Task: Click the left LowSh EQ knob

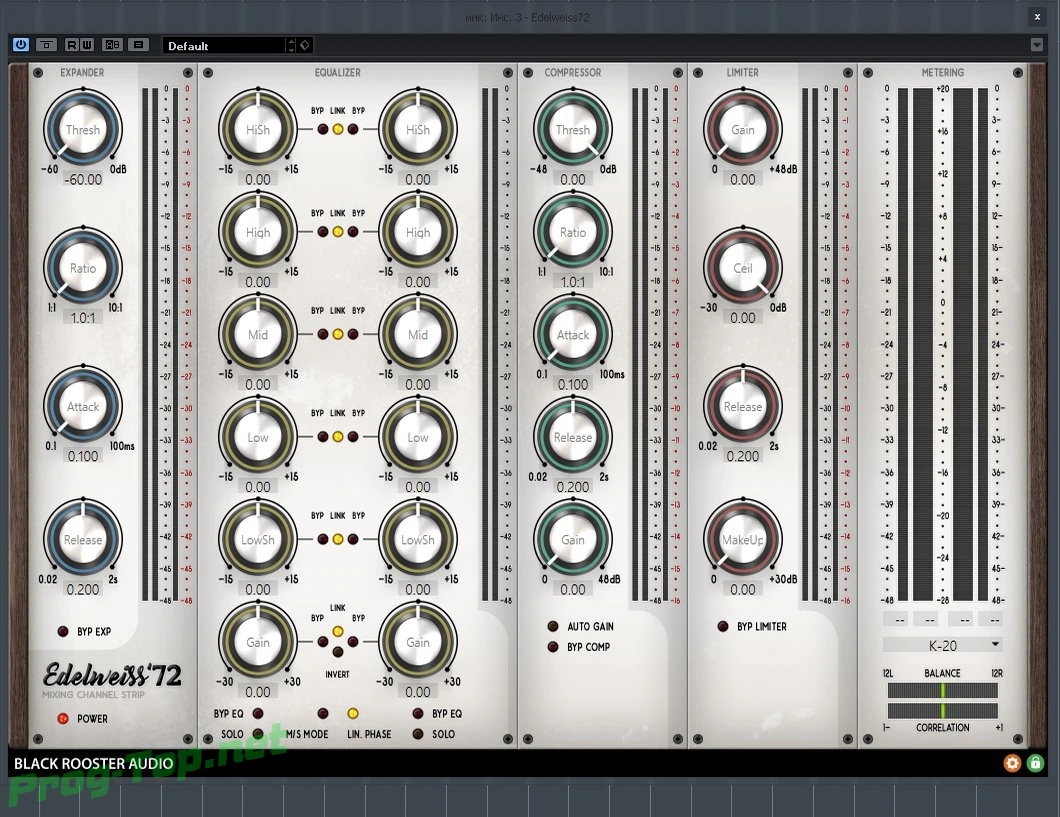Action: 258,539
